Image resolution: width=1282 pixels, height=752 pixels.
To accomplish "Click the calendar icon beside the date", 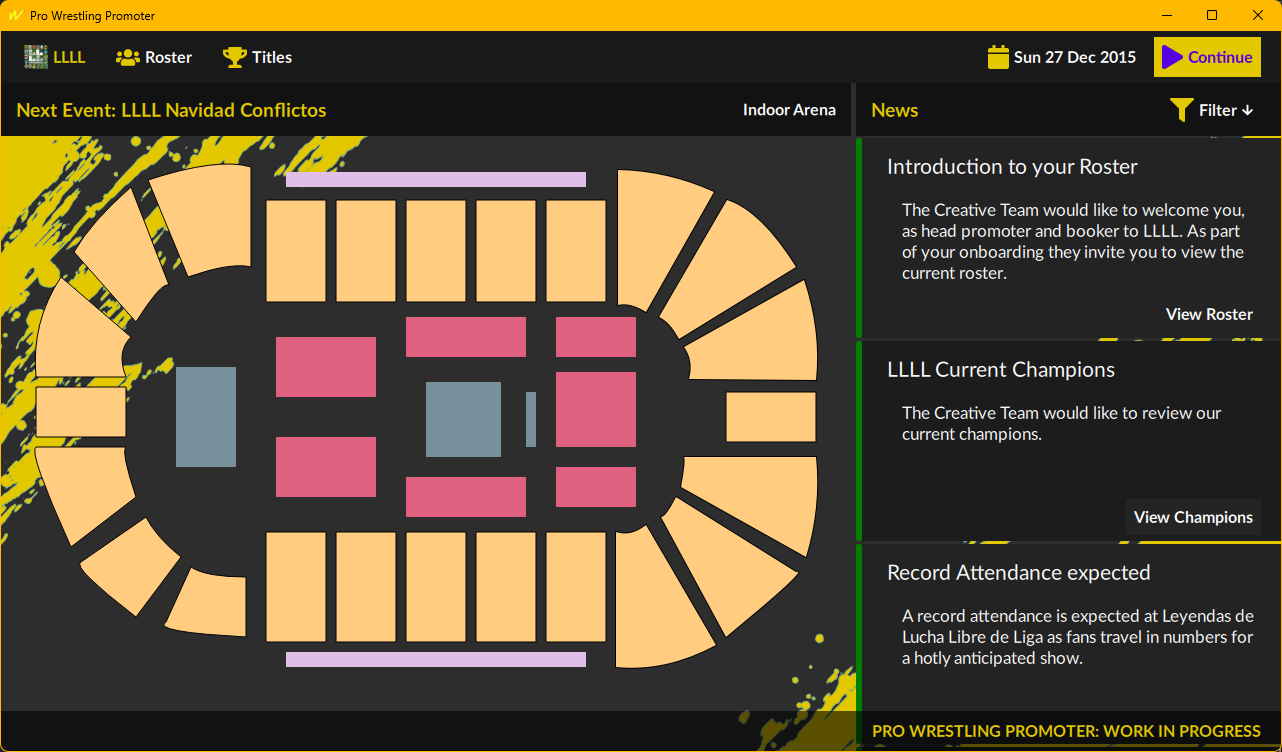I will tap(998, 57).
